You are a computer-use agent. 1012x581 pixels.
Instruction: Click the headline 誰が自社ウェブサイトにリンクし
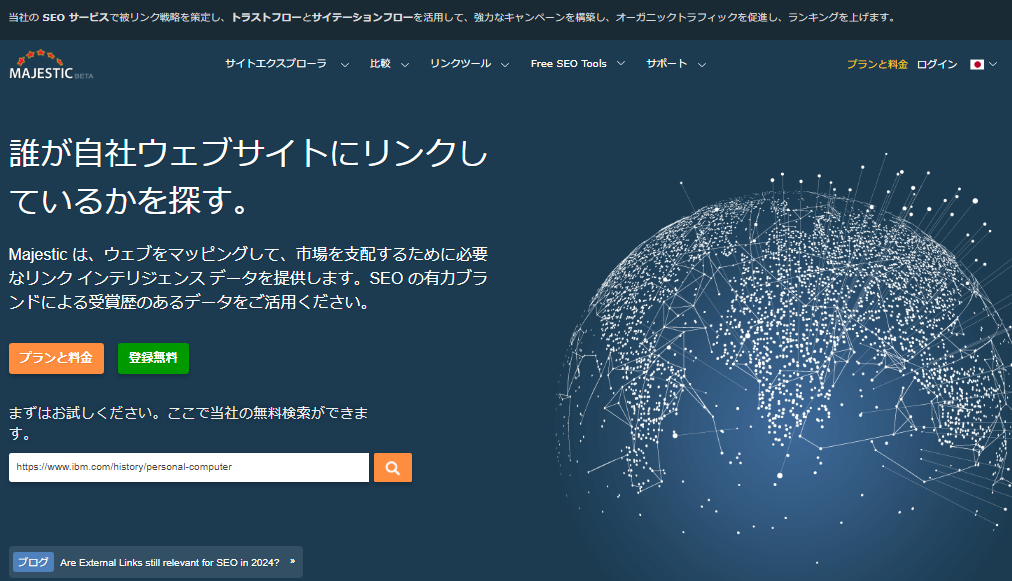pos(248,153)
